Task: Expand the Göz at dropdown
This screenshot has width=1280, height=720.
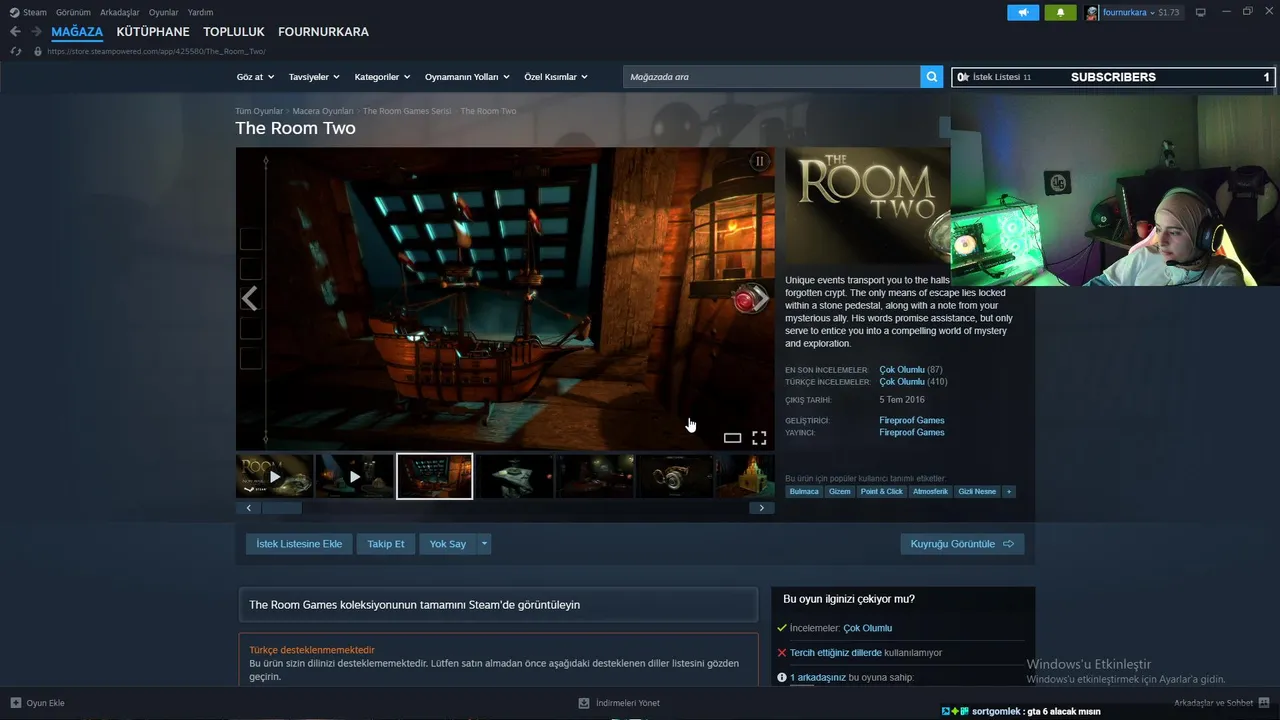Action: (254, 77)
